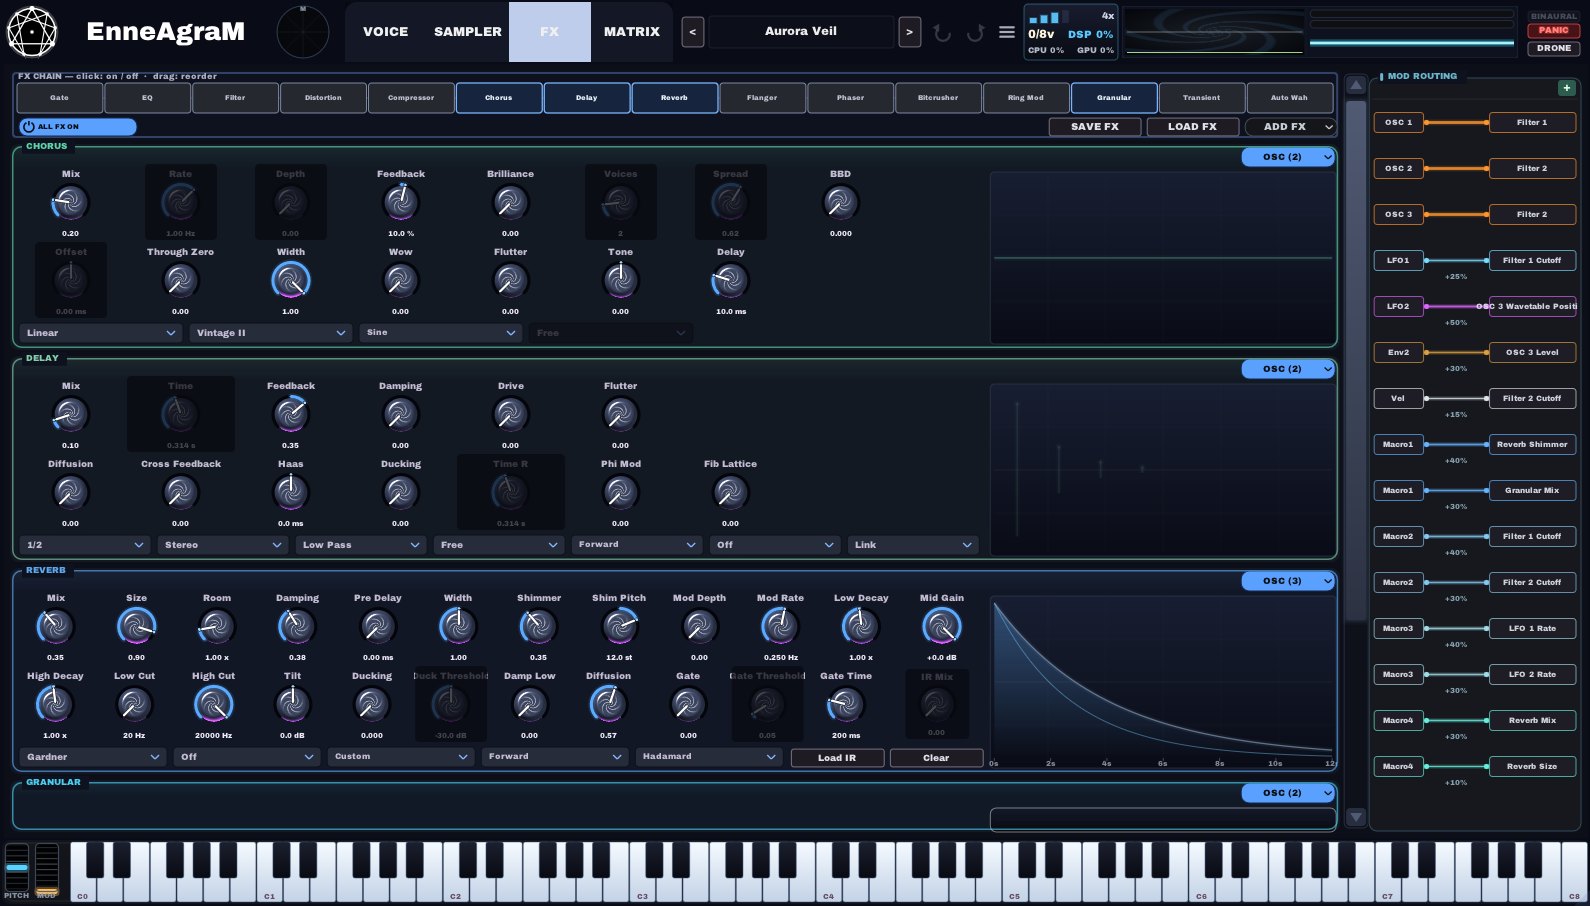Click the PANIC button
The image size is (1590, 906).
pyautogui.click(x=1553, y=30)
